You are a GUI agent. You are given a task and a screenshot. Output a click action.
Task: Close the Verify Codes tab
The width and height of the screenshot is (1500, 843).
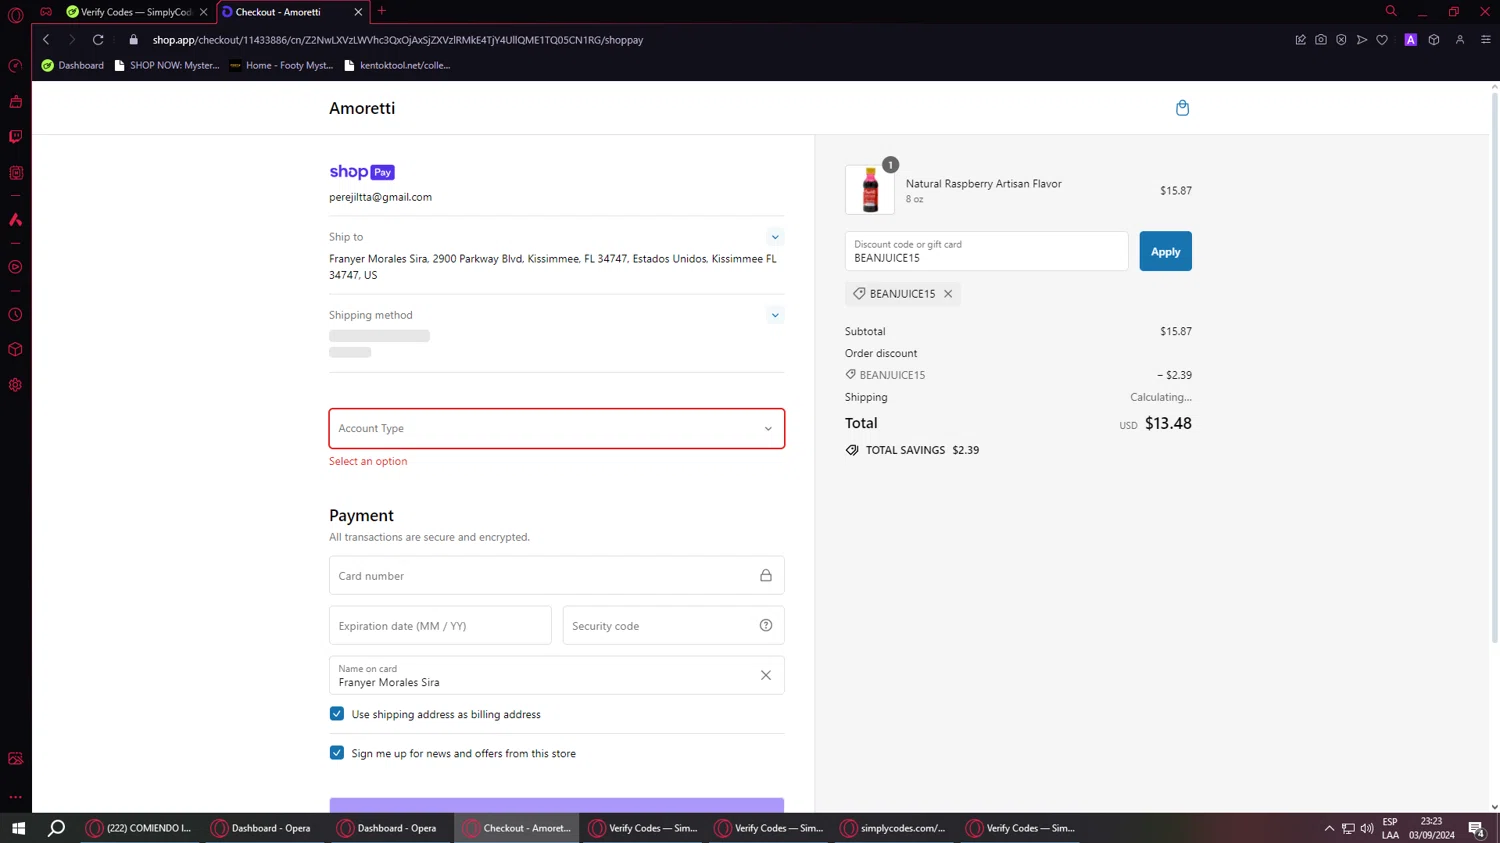204,12
